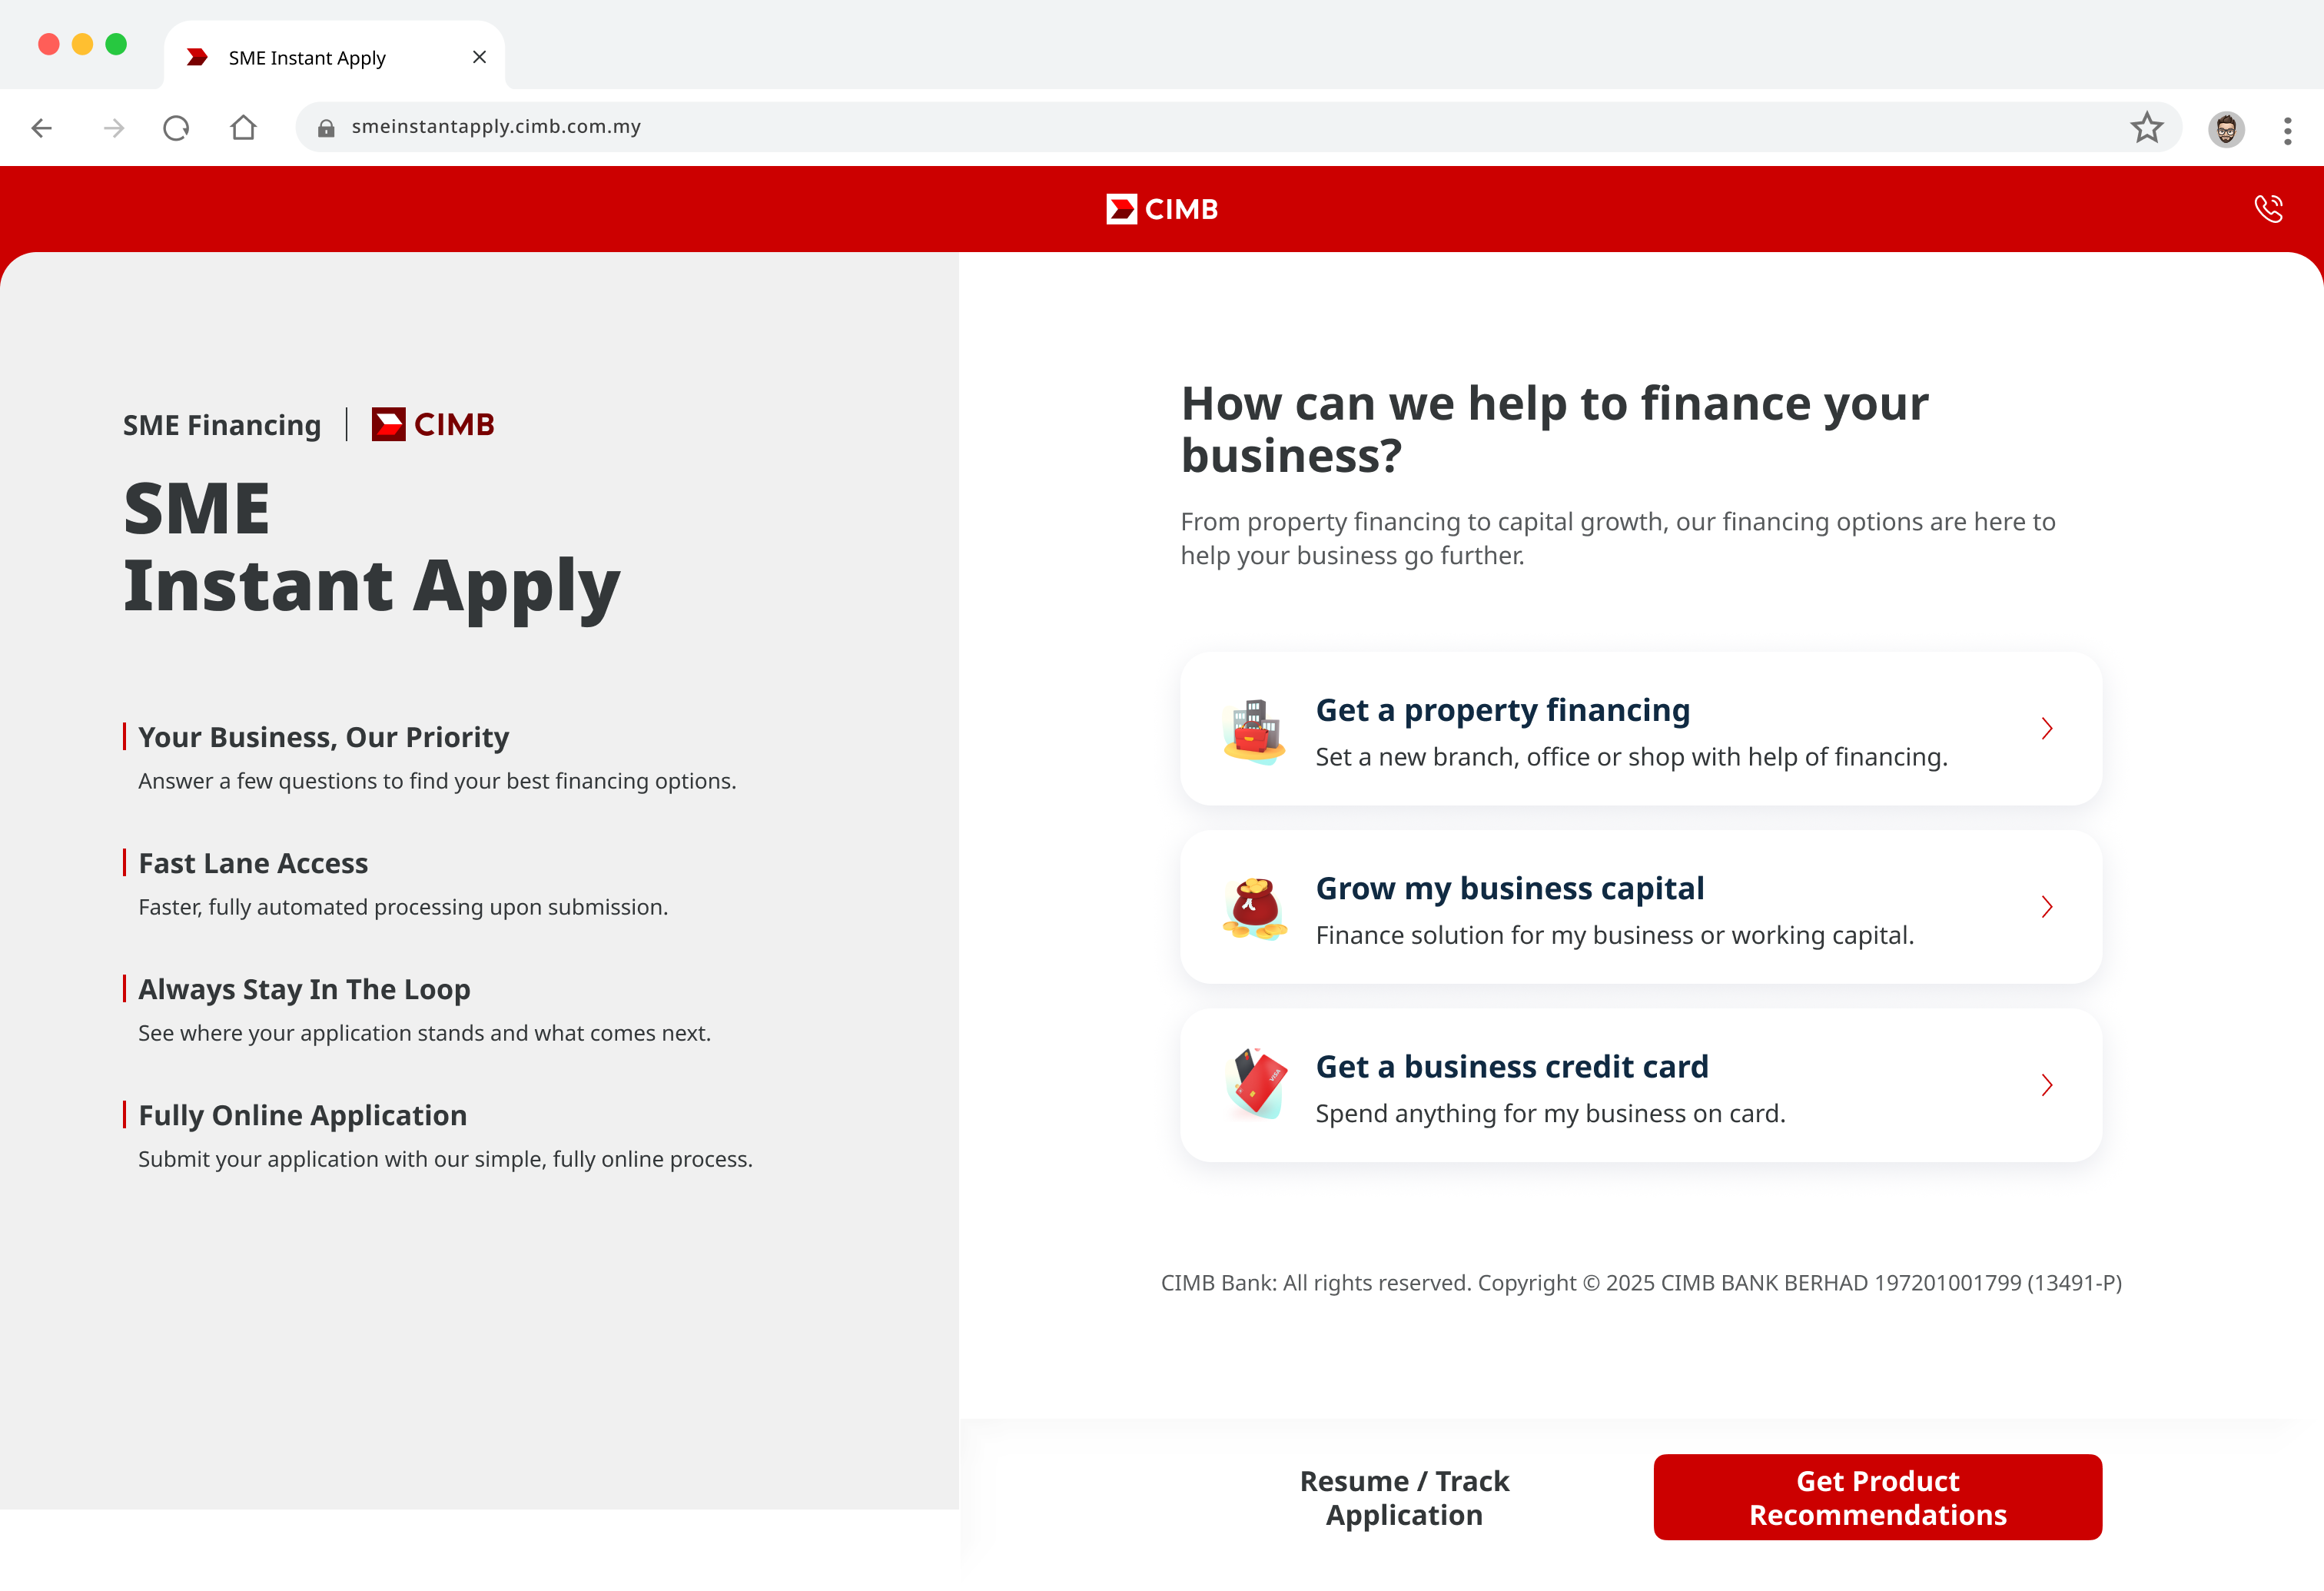Click the browser forward arrow

click(114, 128)
